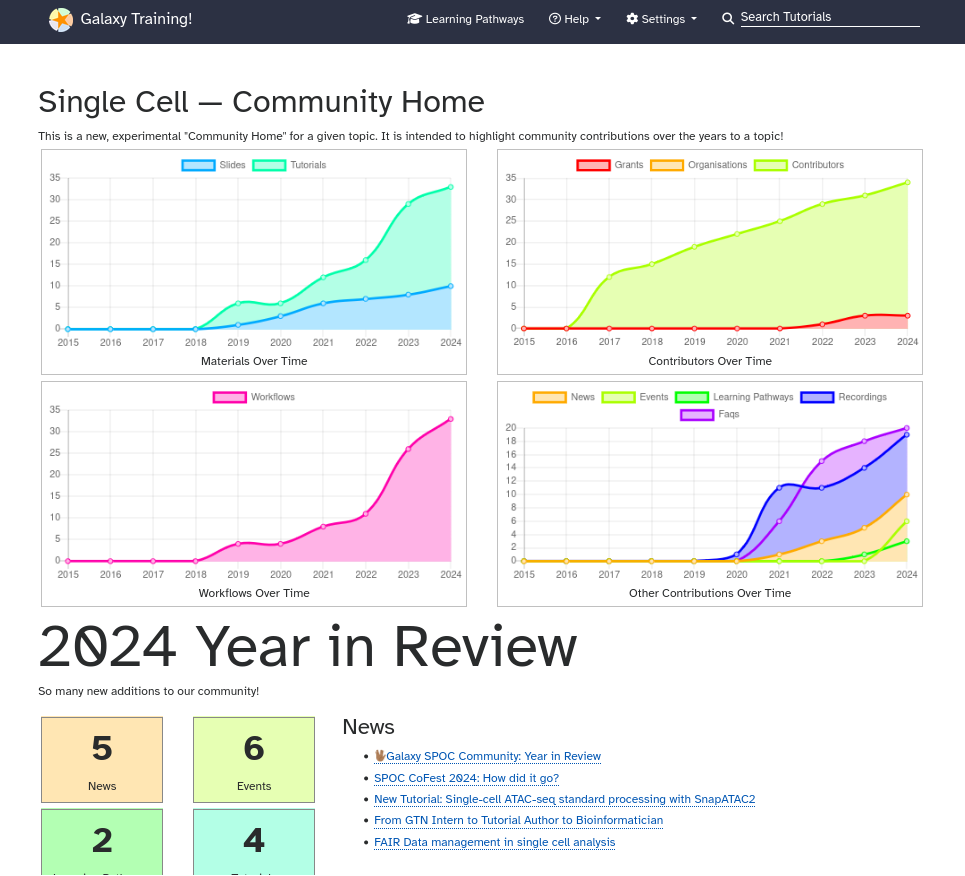Click the Workflows Over Time axis title

pyautogui.click(x=254, y=593)
